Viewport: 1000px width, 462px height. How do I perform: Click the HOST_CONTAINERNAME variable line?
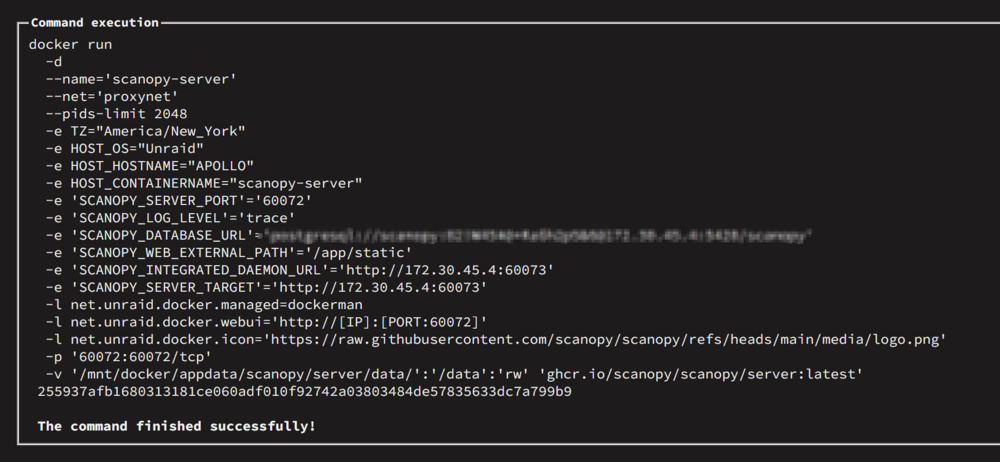(203, 183)
